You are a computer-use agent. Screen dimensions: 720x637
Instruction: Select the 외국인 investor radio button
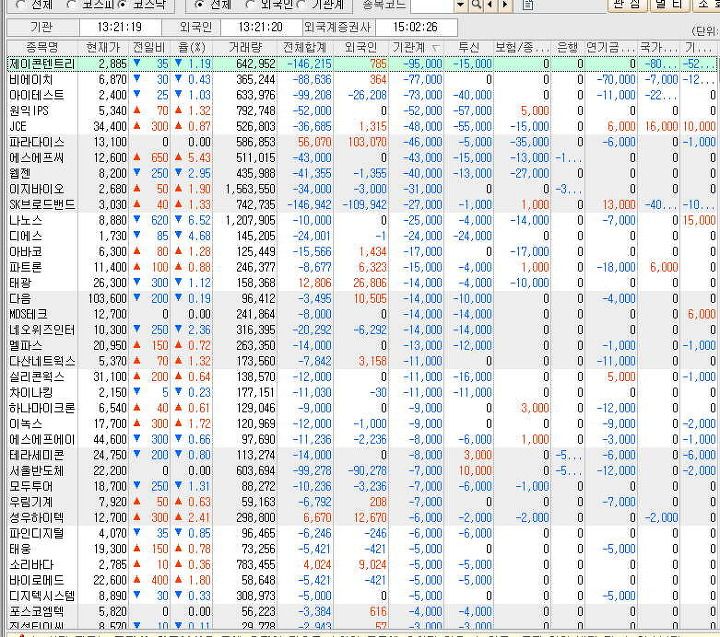250,5
